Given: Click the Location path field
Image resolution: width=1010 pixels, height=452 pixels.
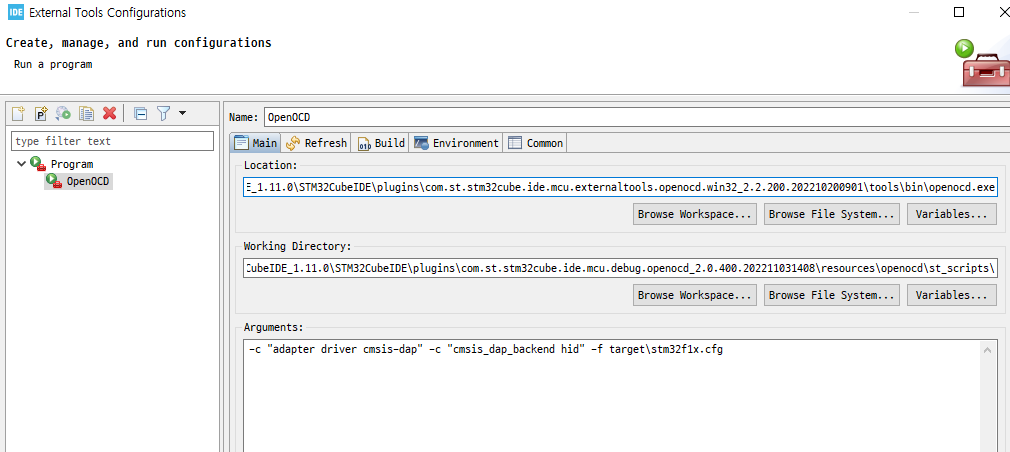Looking at the screenshot, I should pos(620,188).
